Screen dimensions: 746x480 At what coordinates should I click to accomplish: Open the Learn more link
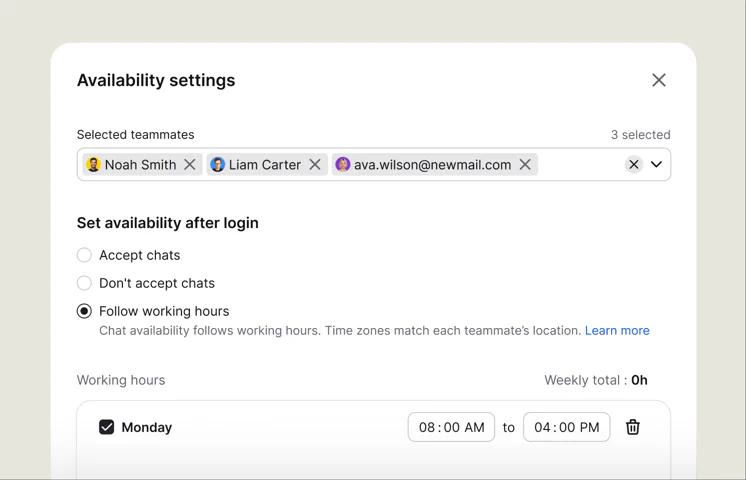(x=617, y=331)
